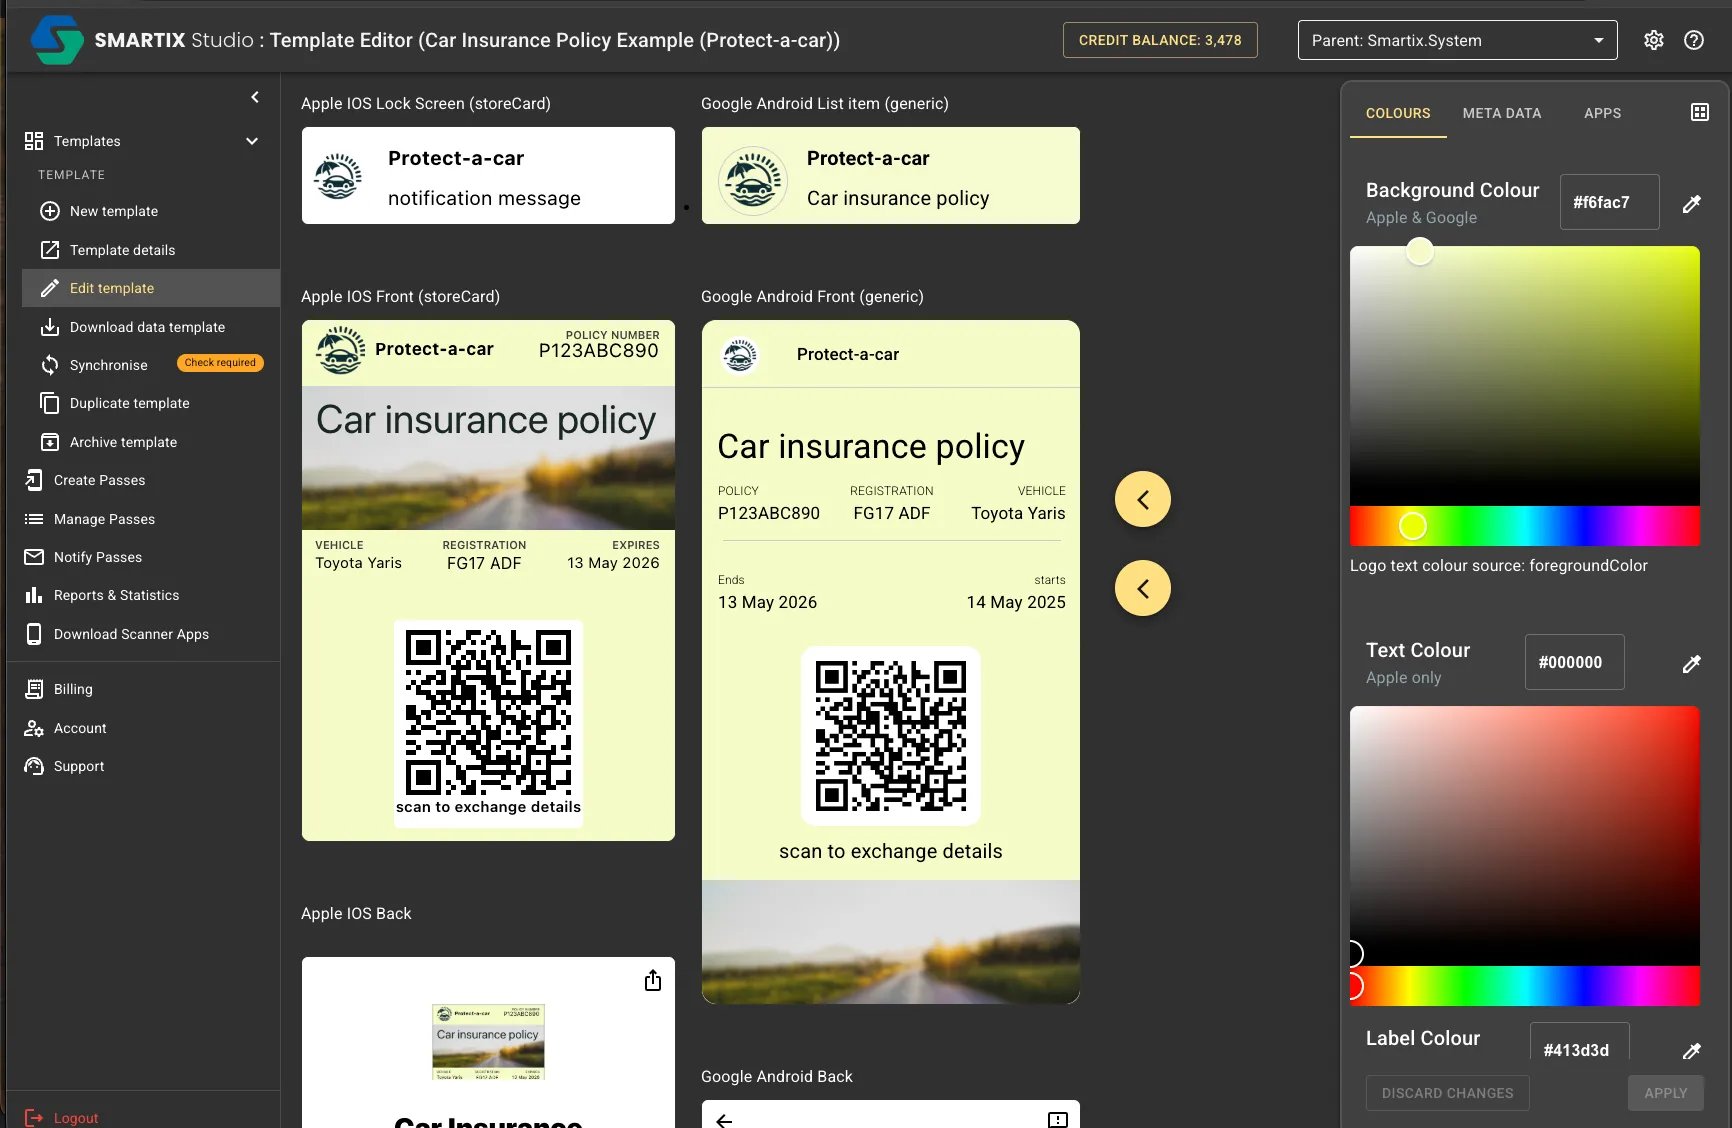Click the CREDIT BALANCE button

[x=1160, y=40]
